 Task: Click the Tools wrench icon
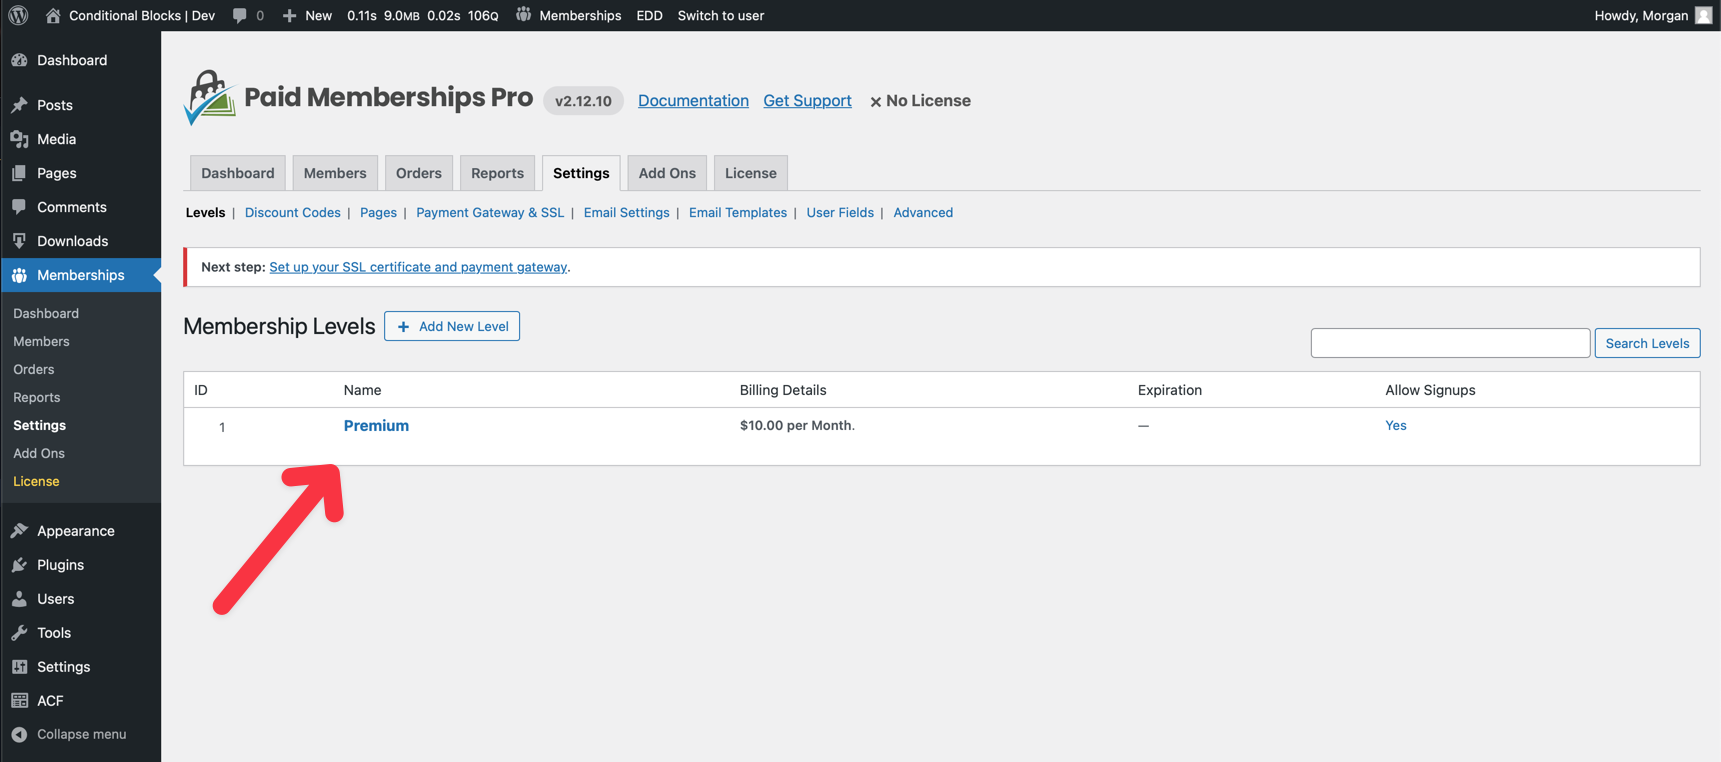19,633
